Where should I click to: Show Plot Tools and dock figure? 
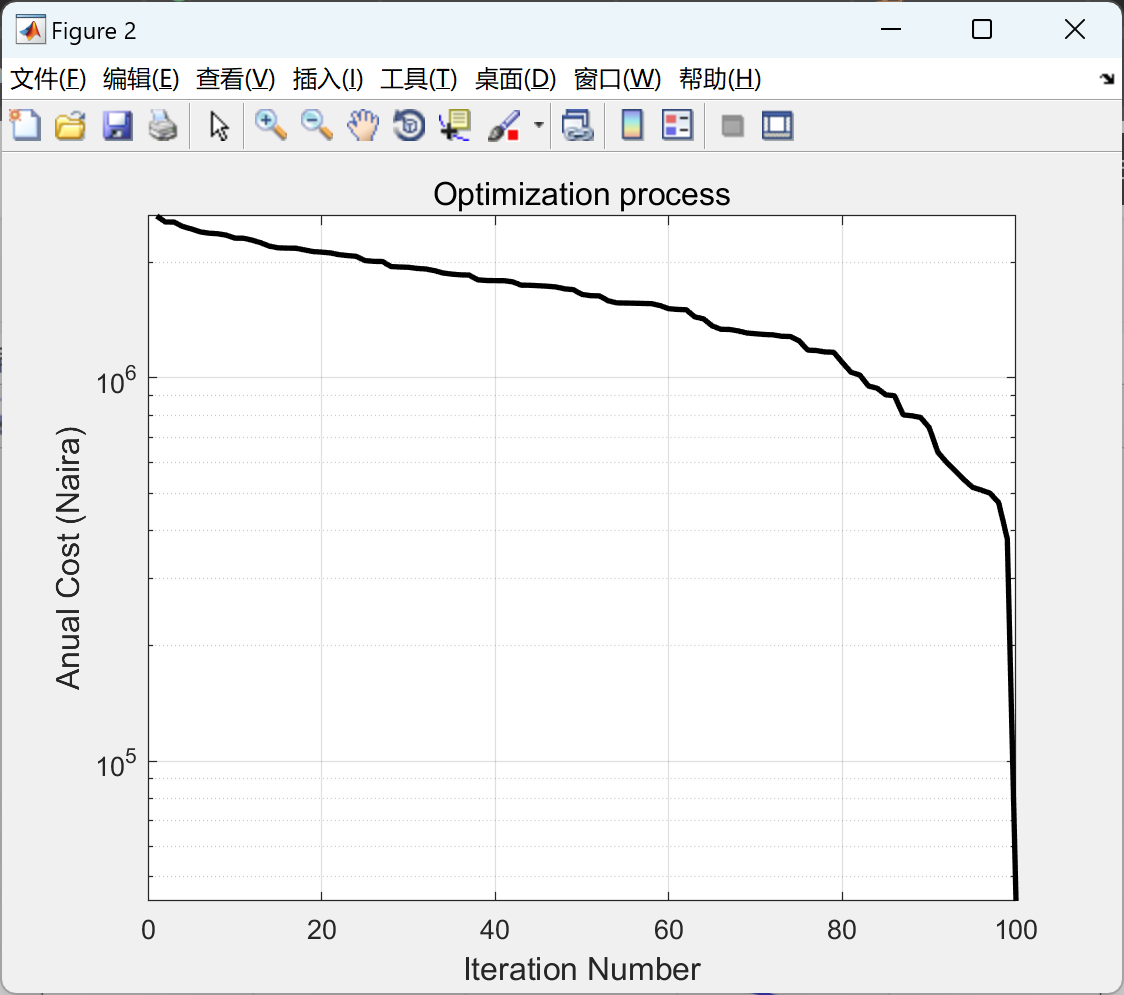click(777, 125)
